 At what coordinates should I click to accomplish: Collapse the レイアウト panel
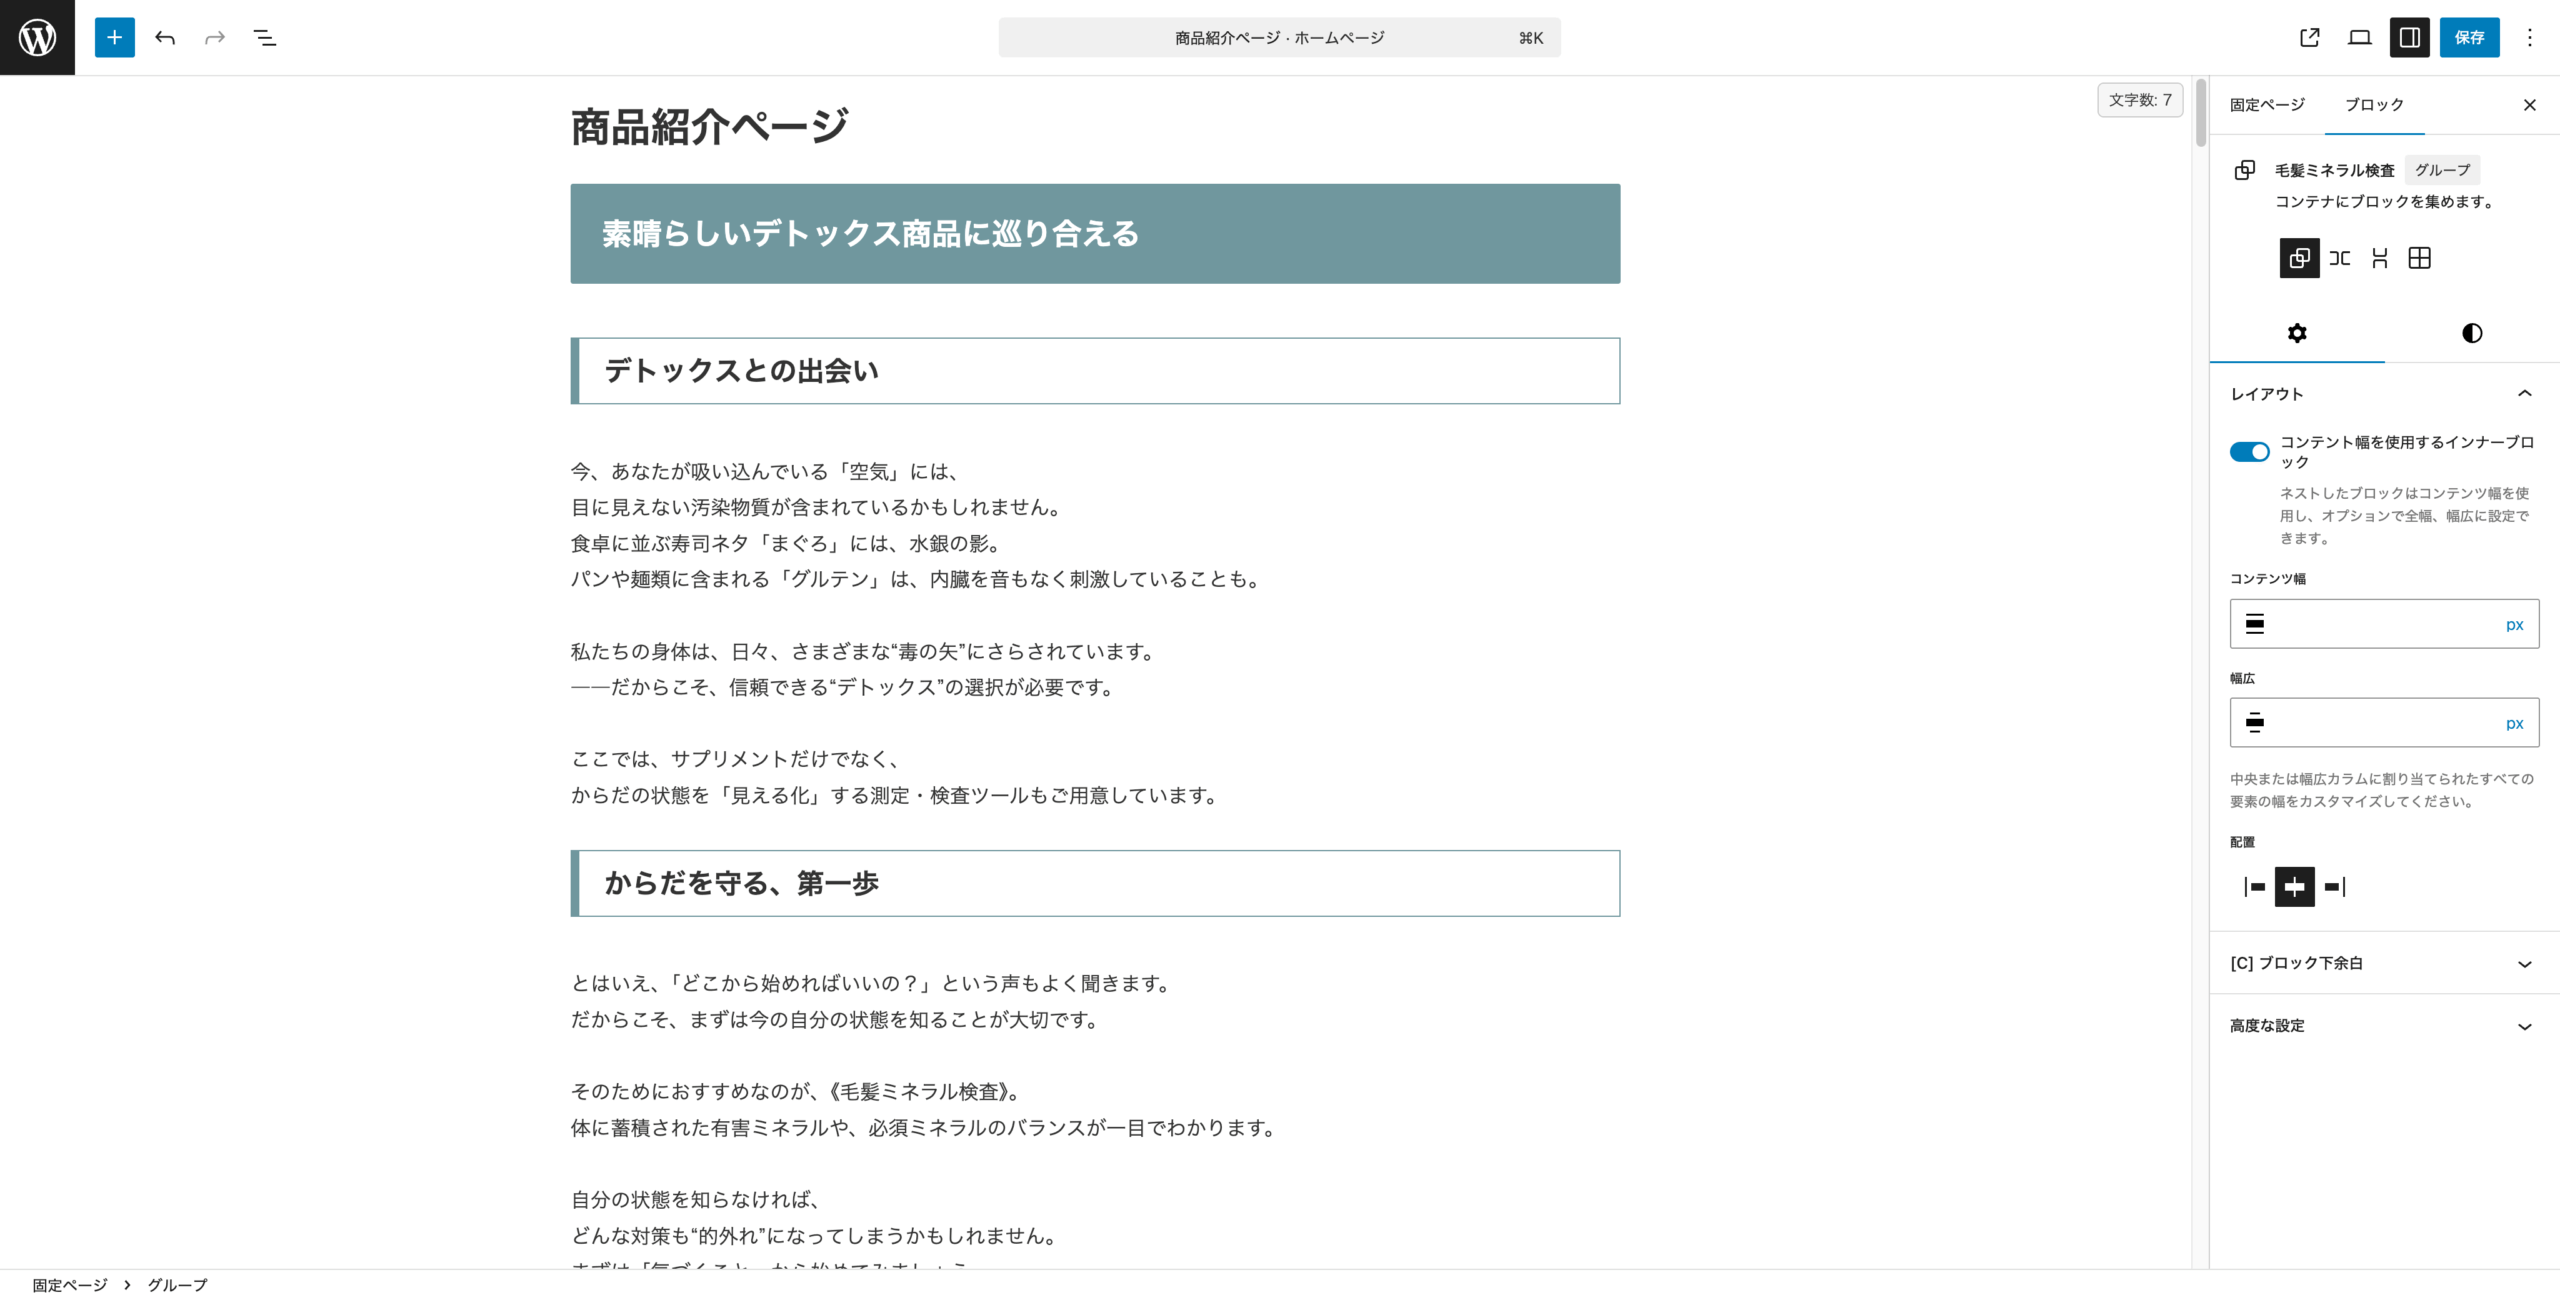tap(2523, 394)
